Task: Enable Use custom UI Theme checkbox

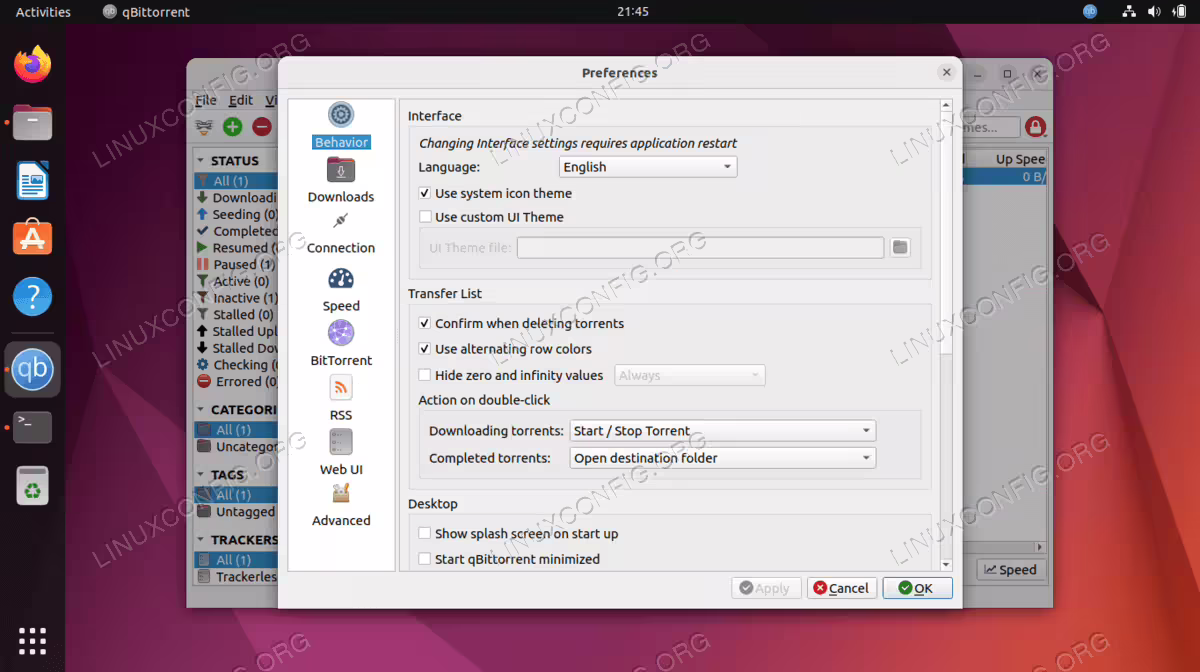Action: [425, 217]
